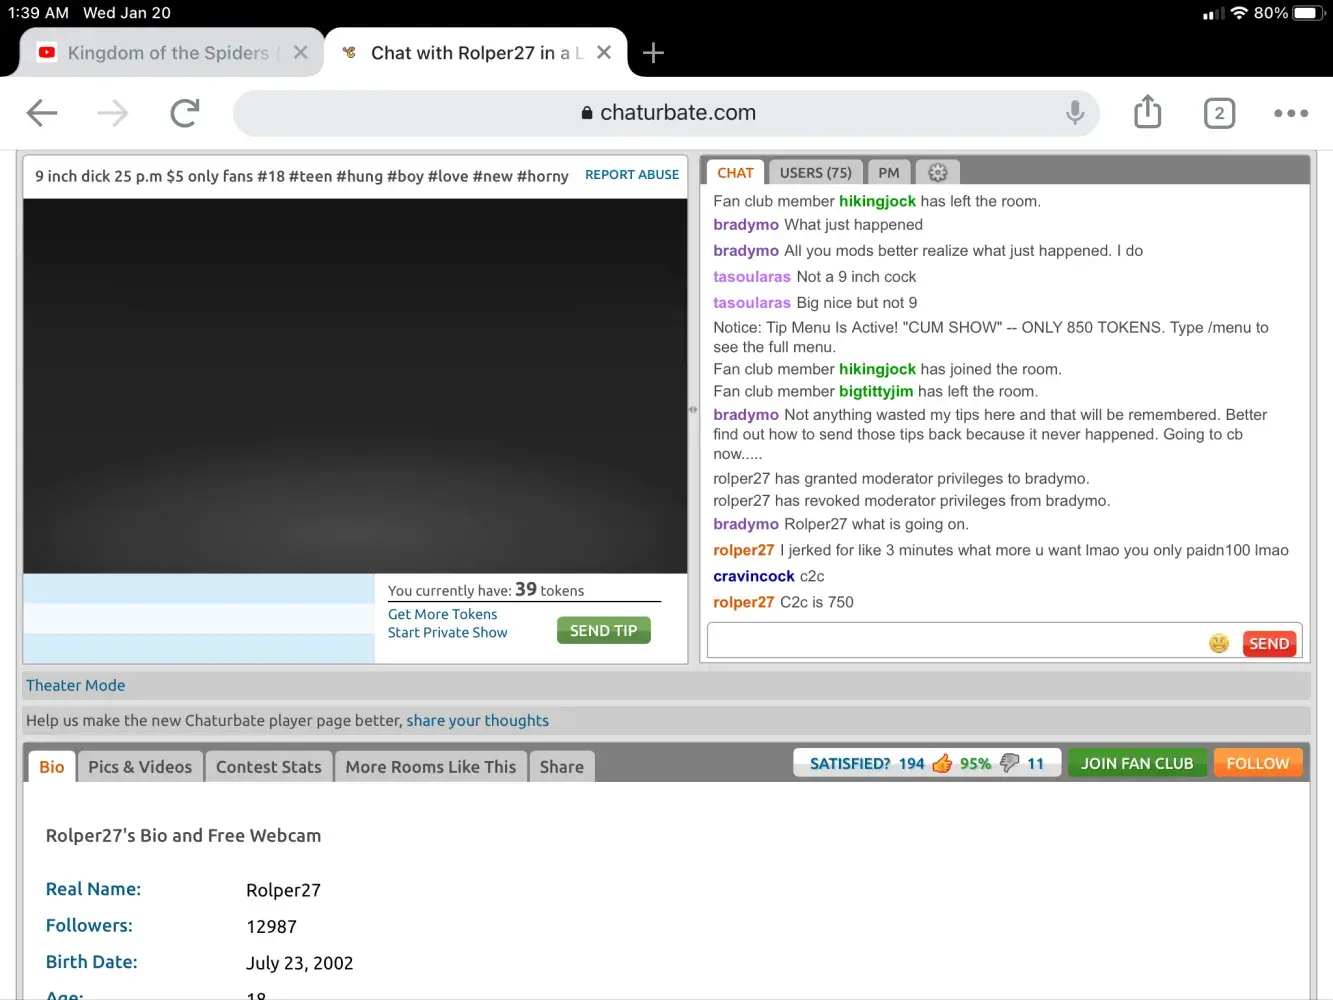The width and height of the screenshot is (1333, 1000).
Task: Go back using the browser back arrow
Action: pyautogui.click(x=42, y=113)
